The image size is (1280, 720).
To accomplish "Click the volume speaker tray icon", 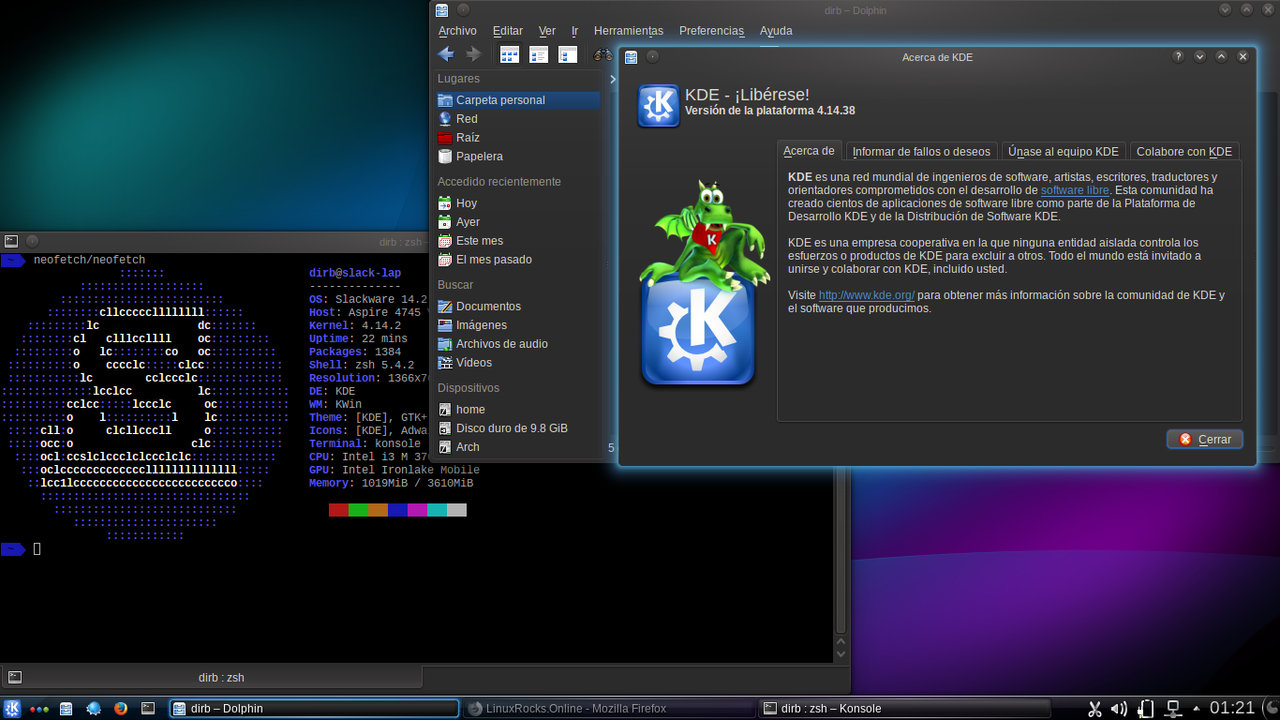I will click(x=1119, y=708).
